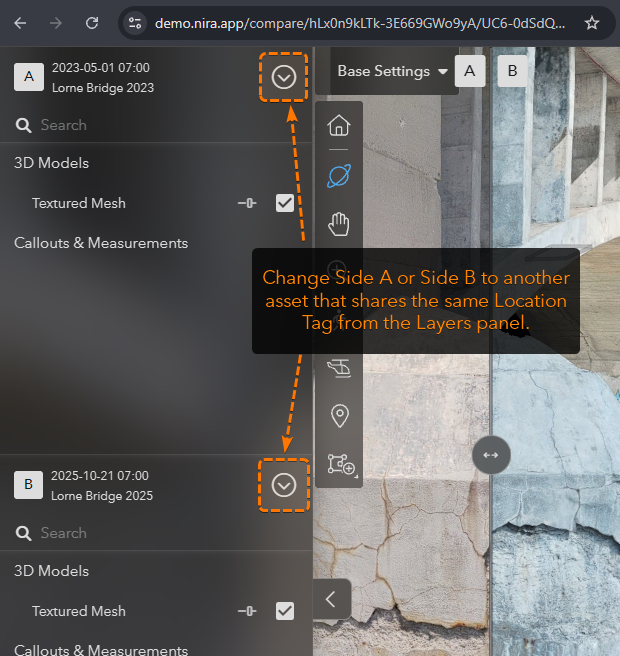Open Side A asset dropdown chevron
Viewport: 620px width, 656px height.
tap(284, 77)
